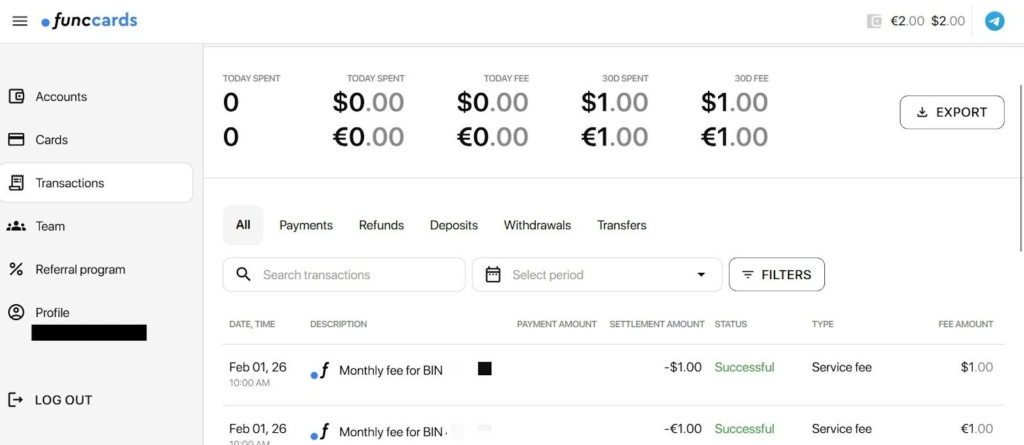Screen dimensions: 1024x445
Task: Click the Team people icon
Action: pyautogui.click(x=16, y=226)
